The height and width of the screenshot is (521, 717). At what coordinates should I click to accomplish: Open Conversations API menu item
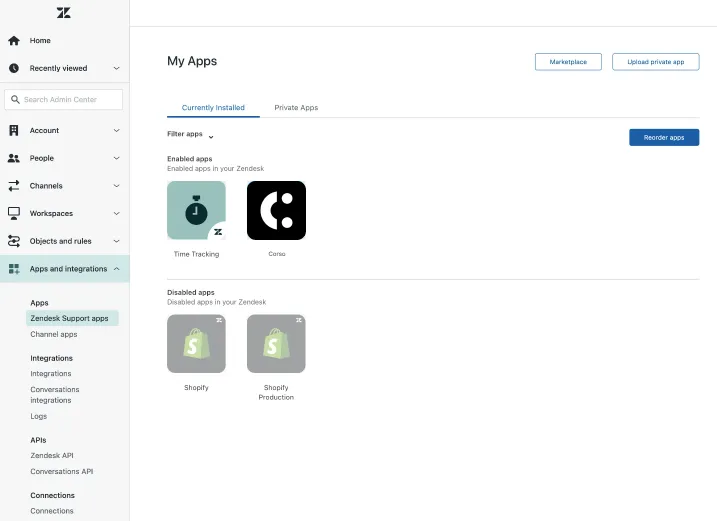coord(62,472)
